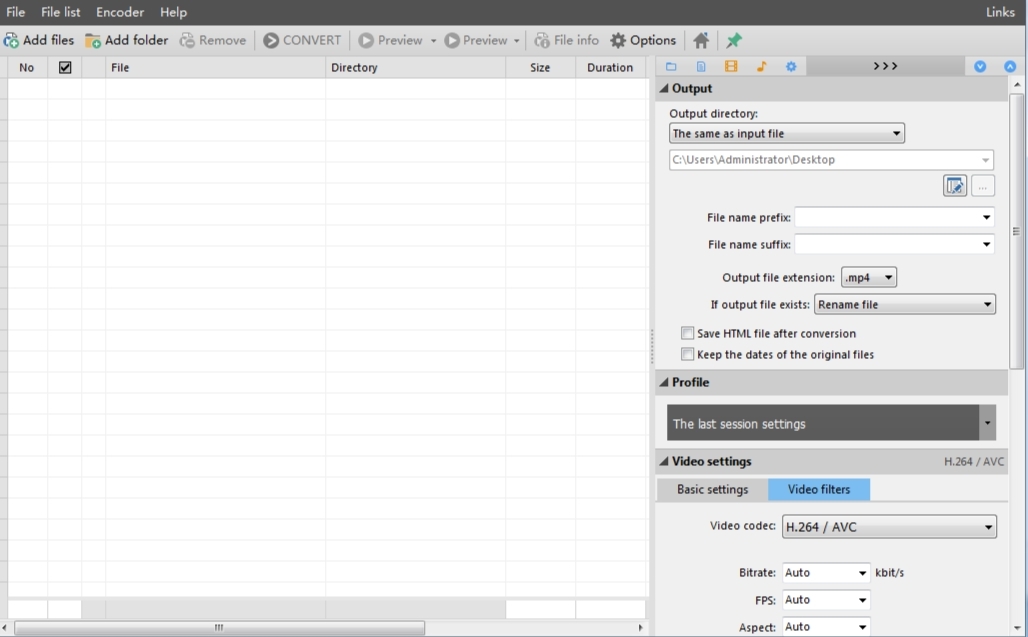This screenshot has height=637, width=1028.
Task: Open the music note audio settings tab
Action: coord(761,66)
